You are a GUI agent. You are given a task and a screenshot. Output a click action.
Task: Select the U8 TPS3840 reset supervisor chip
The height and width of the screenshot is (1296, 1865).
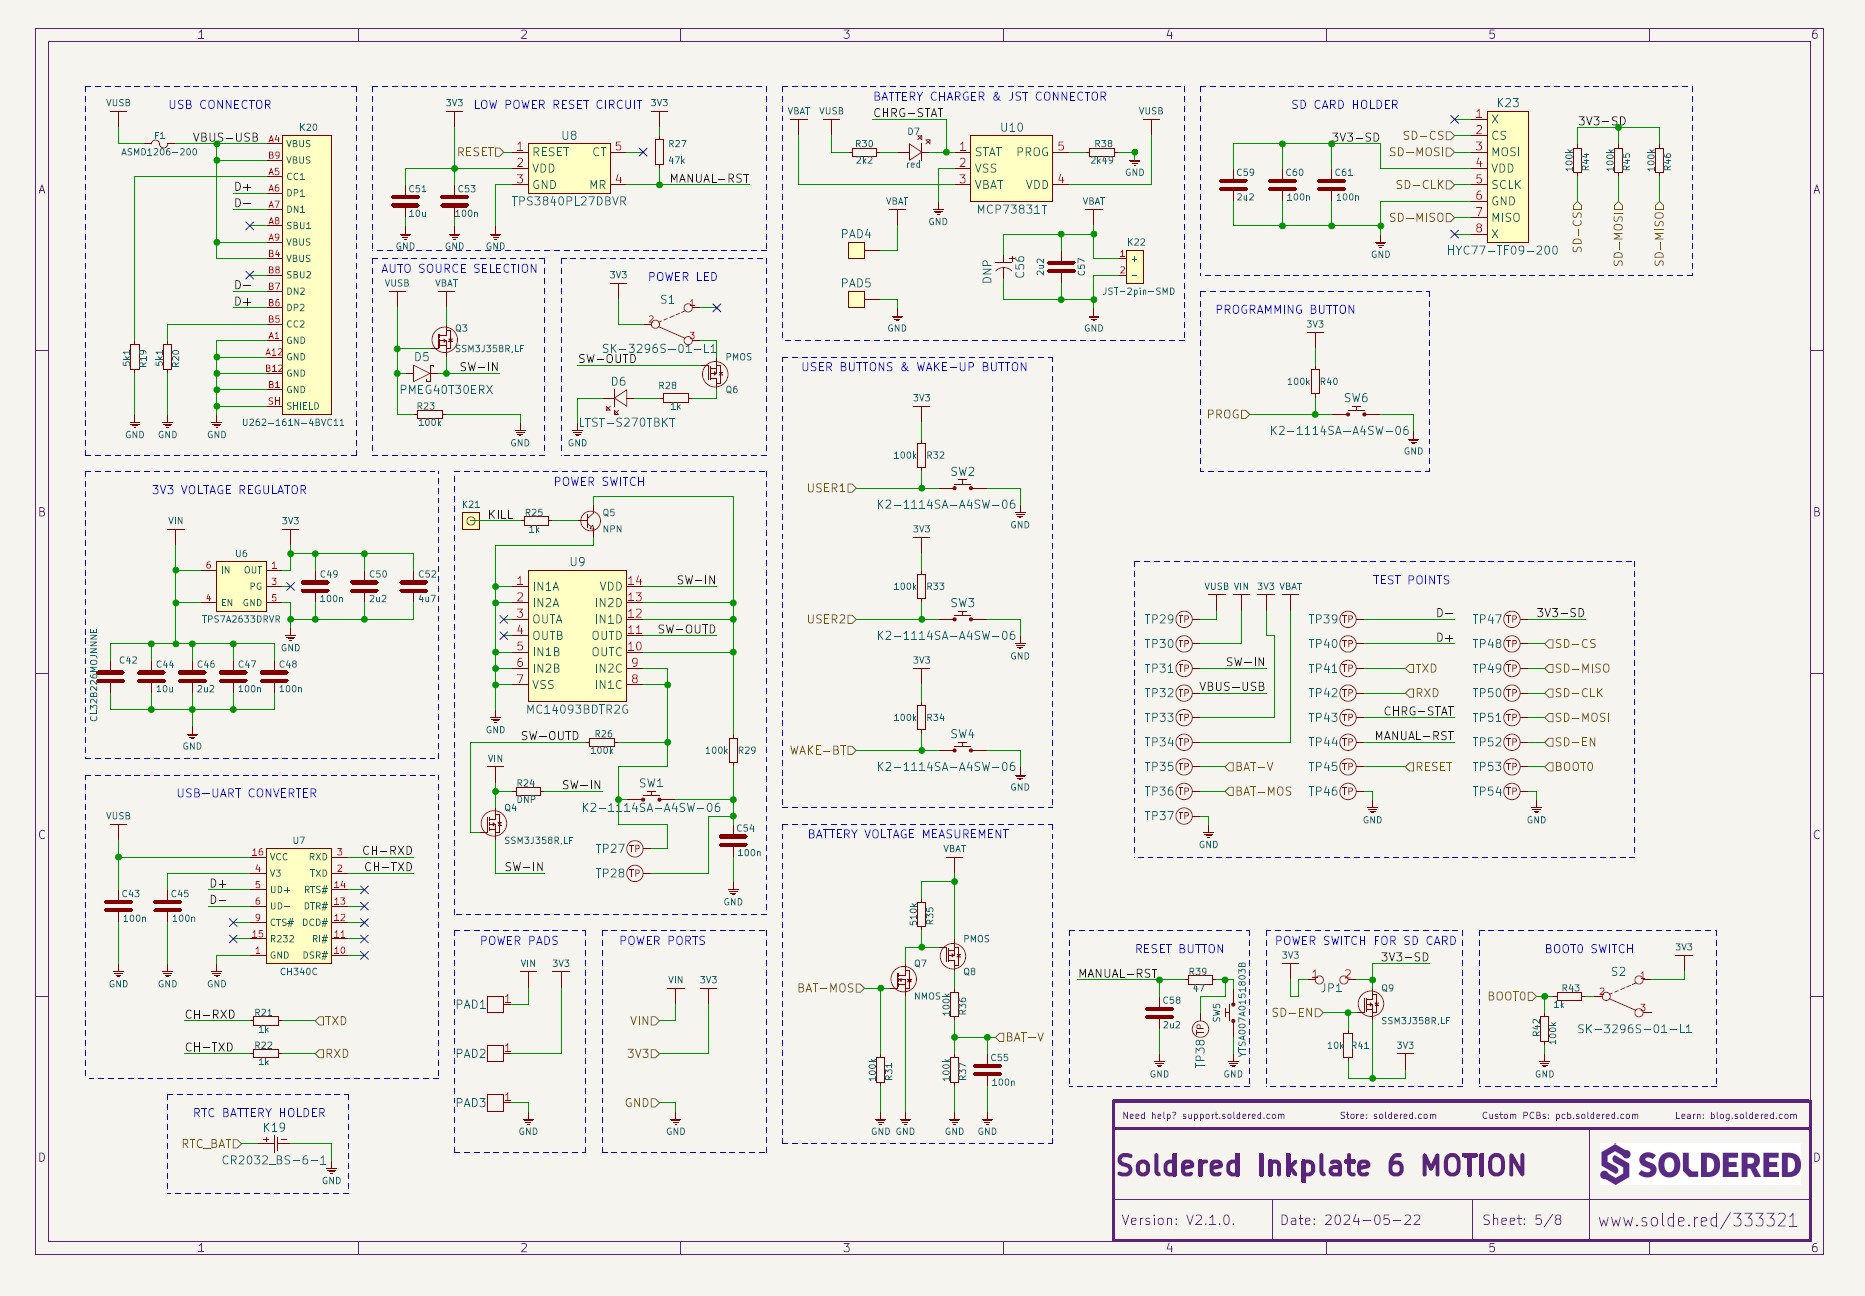click(x=568, y=168)
